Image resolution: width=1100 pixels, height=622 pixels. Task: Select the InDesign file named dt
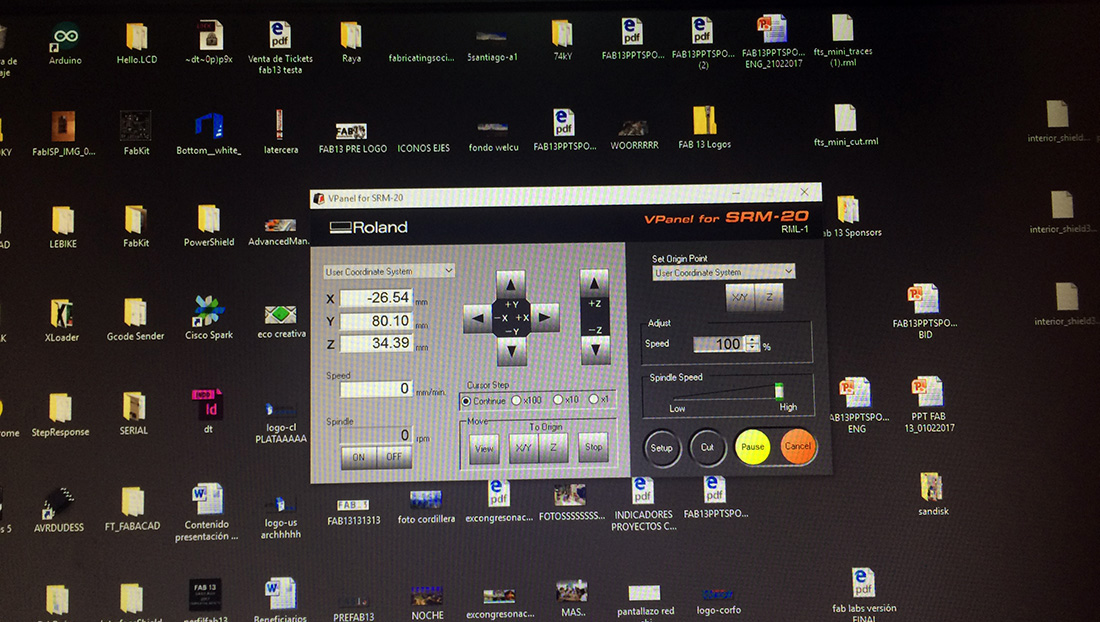[x=208, y=411]
